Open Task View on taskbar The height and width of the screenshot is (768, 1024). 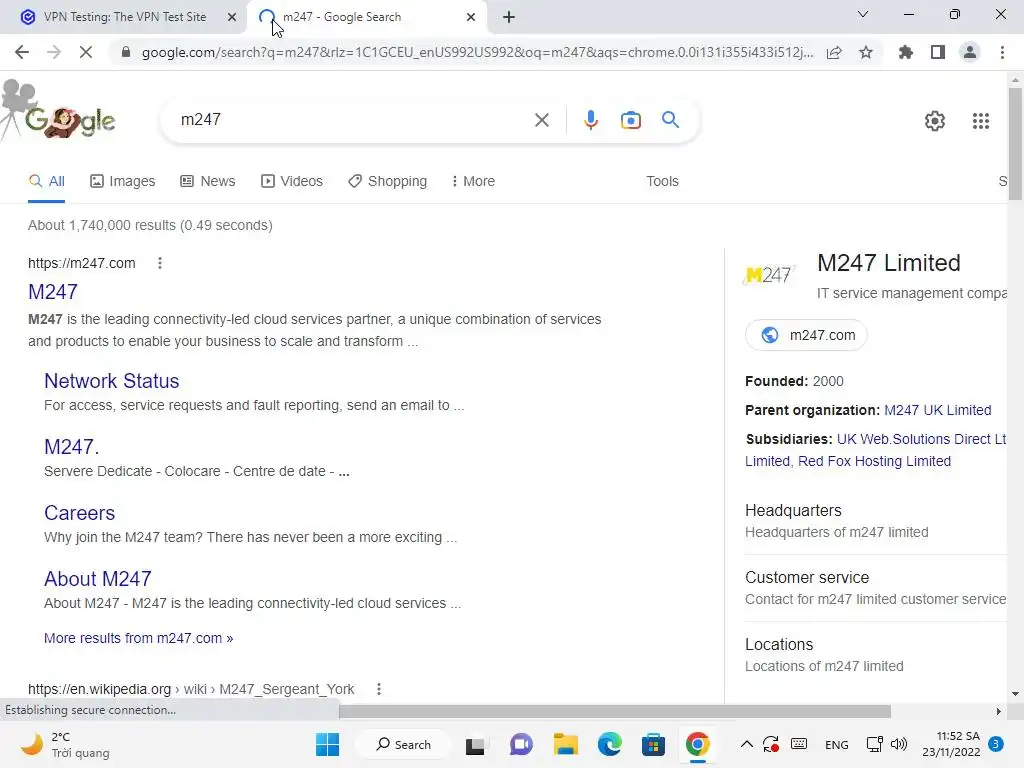[x=475, y=745]
